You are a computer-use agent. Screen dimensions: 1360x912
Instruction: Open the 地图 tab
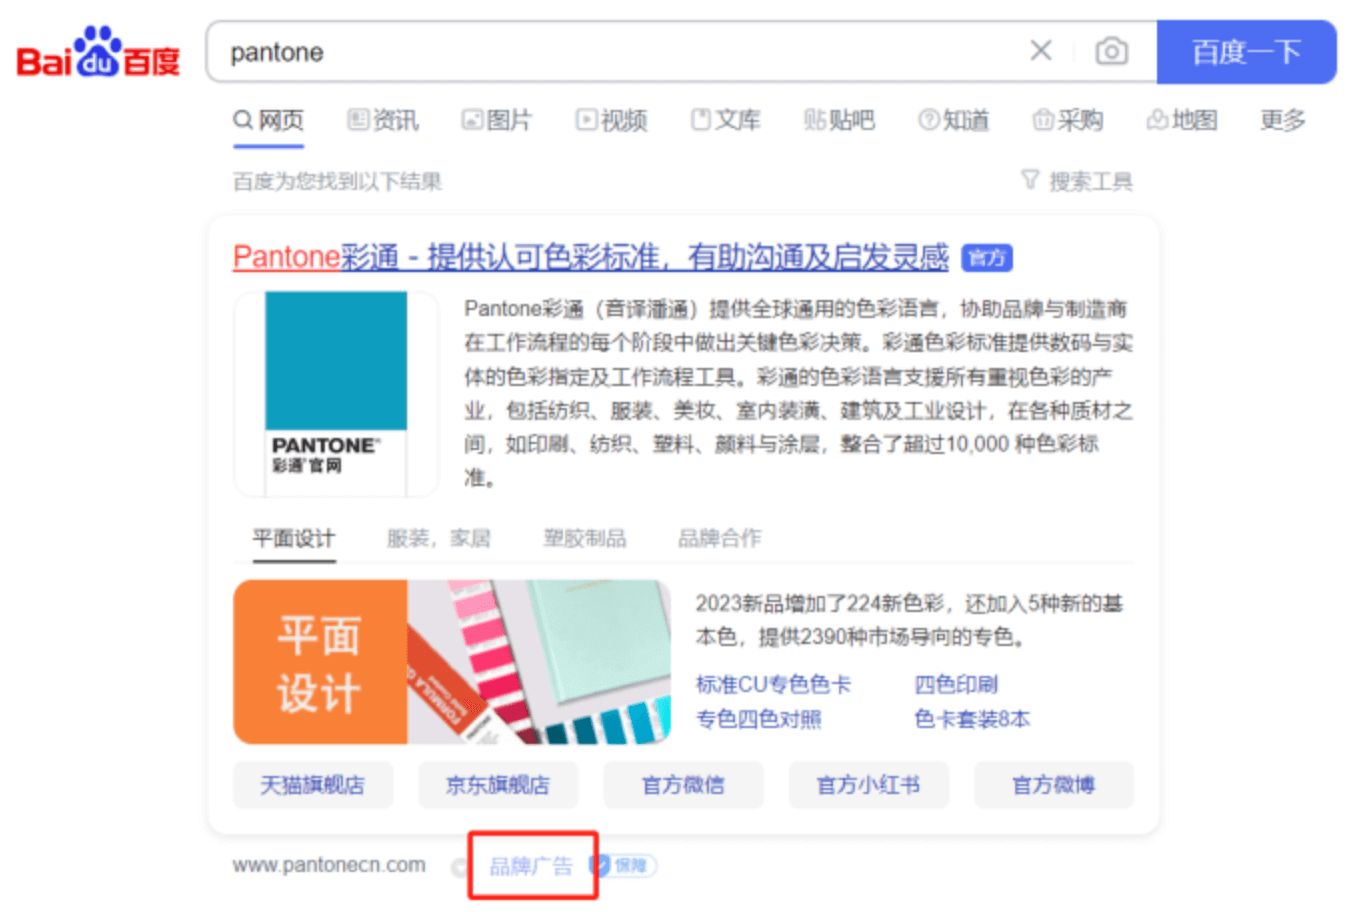1182,121
